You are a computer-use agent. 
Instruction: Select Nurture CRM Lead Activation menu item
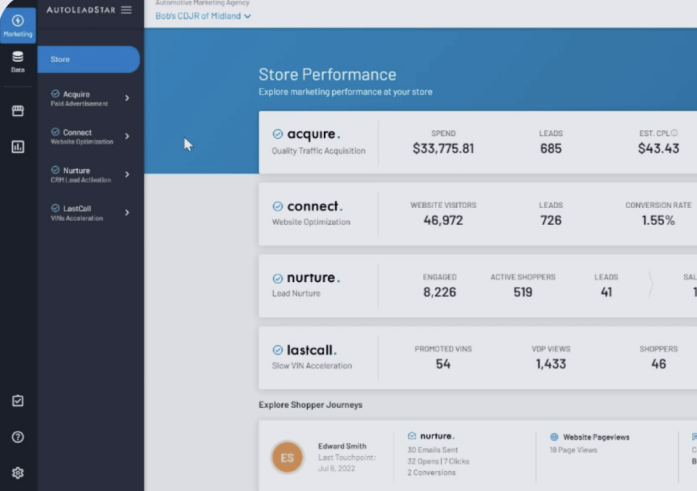(x=90, y=175)
